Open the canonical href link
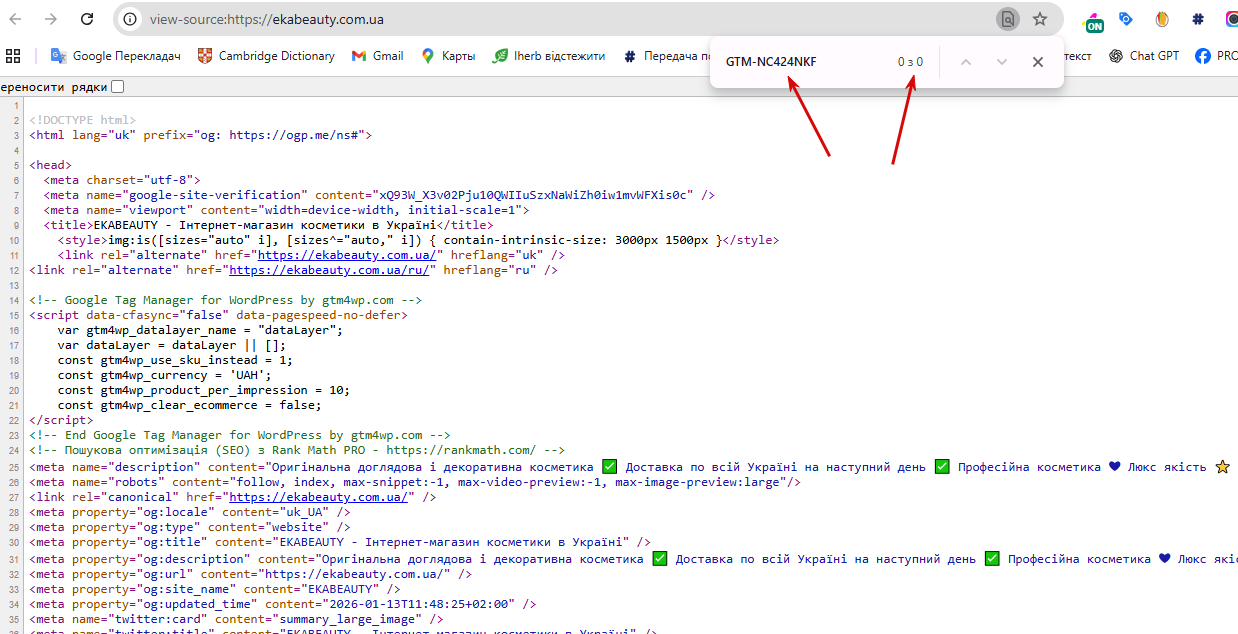Viewport: 1238px width, 634px height. 318,497
